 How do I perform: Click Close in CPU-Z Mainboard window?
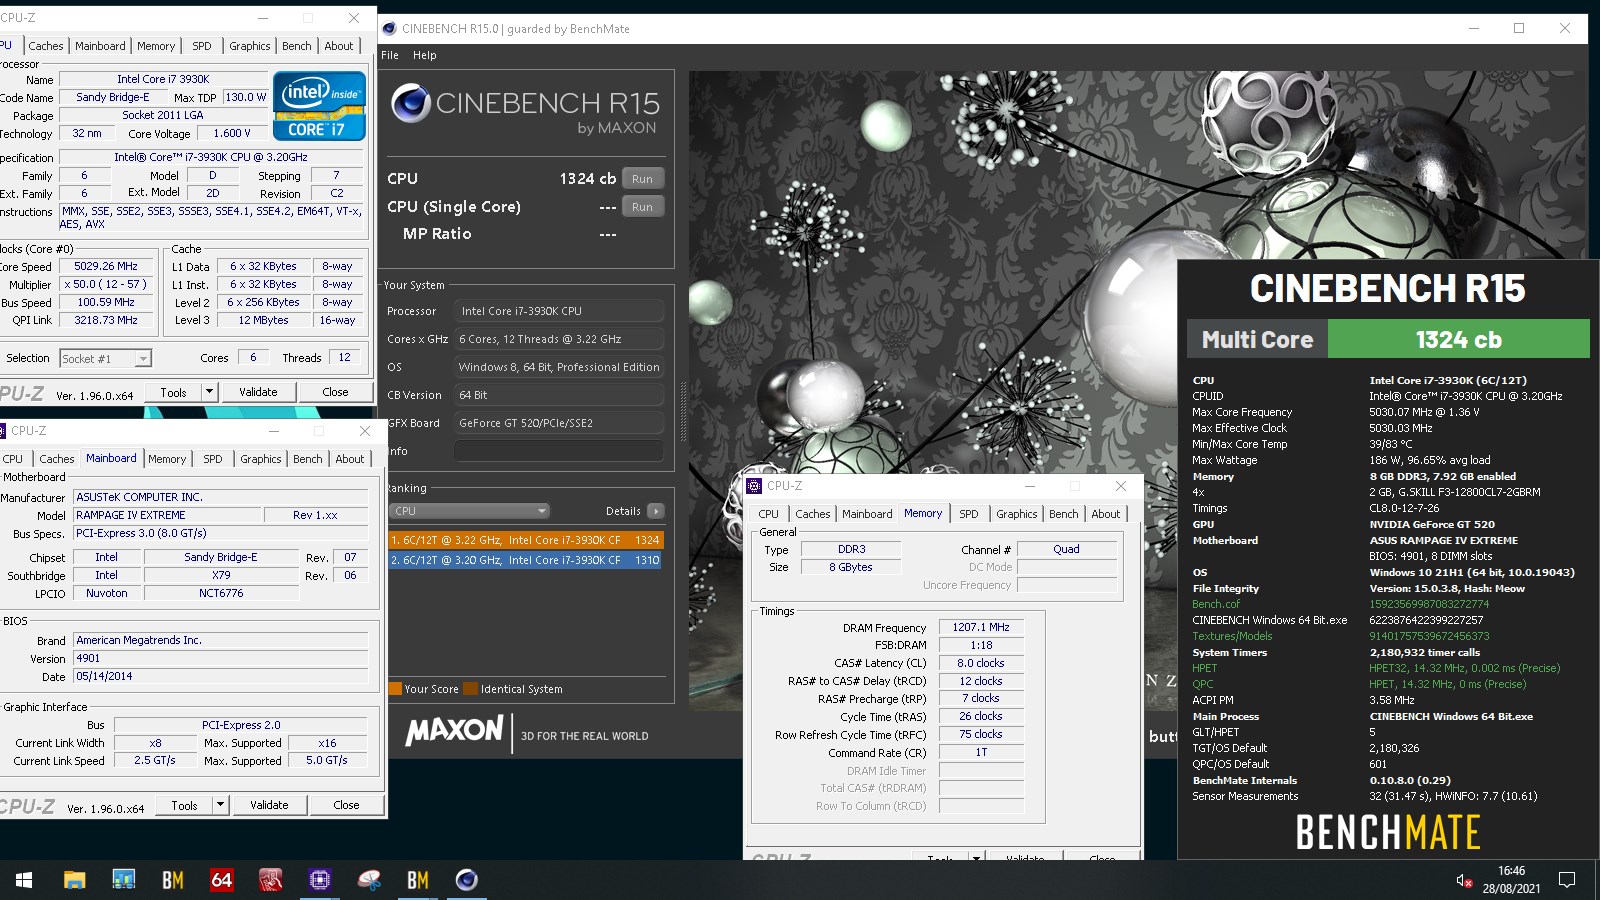point(346,805)
